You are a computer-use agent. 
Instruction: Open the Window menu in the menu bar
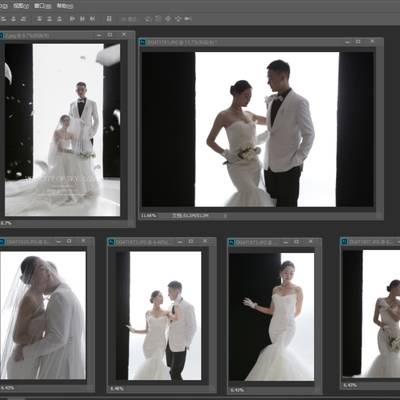pyautogui.click(x=43, y=6)
